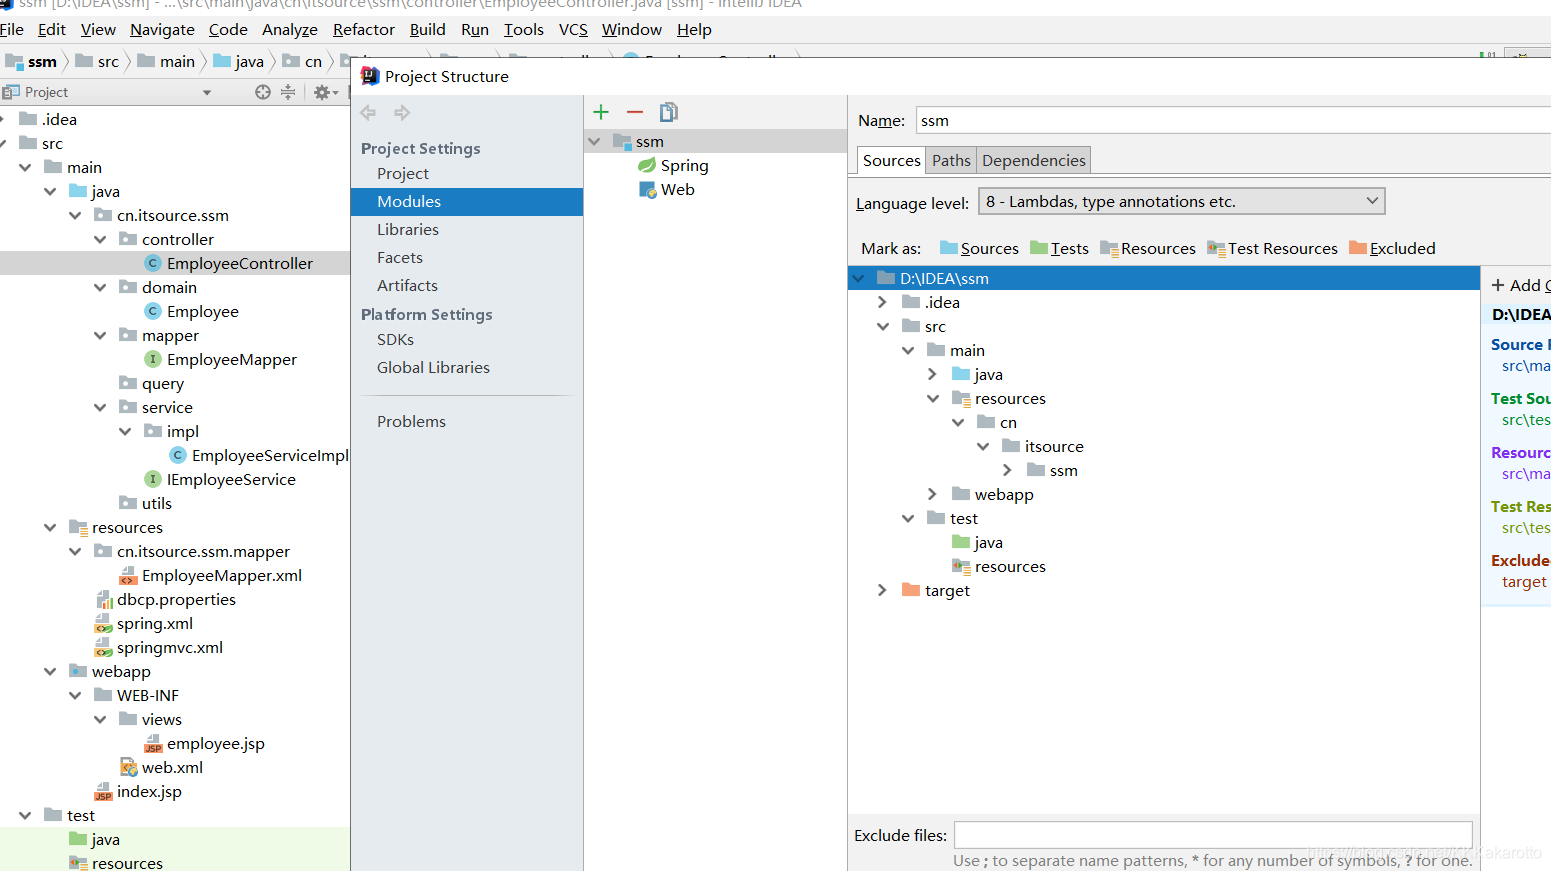The height and width of the screenshot is (871, 1551).
Task: Open the Build menu
Action: coord(427,30)
